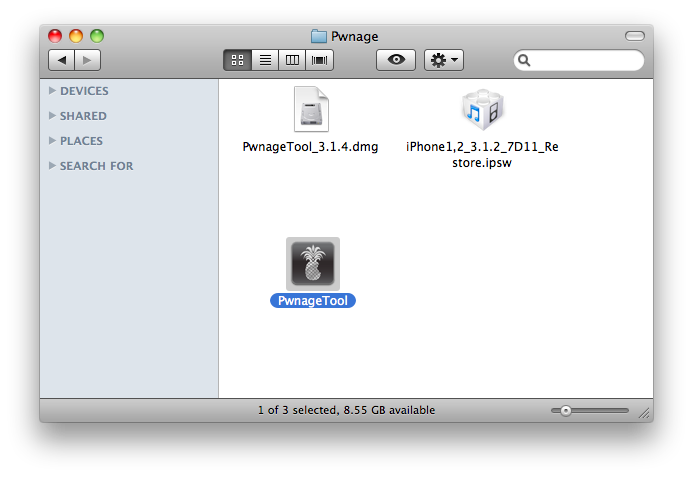Select the PwnageTool_3.1.4.dmg disk image icon
This screenshot has height=477, width=693.
pos(311,111)
